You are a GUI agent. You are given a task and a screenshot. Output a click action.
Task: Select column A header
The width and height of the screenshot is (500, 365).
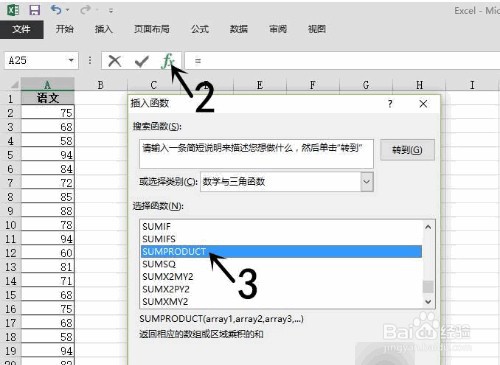click(47, 85)
